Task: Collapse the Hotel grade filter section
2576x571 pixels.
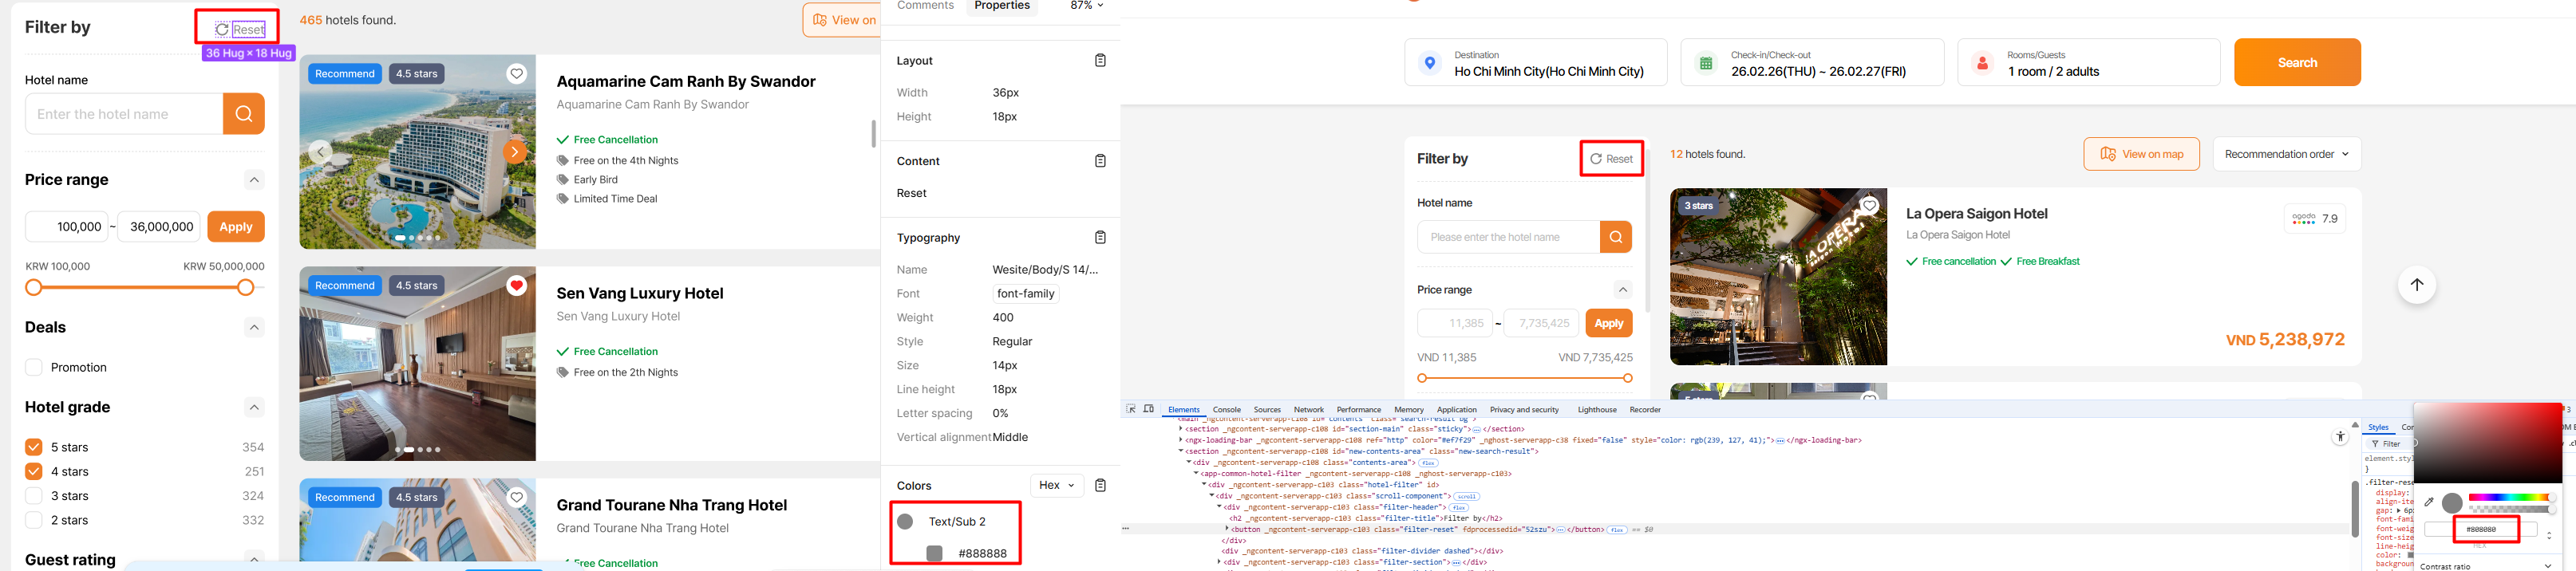Action: (254, 407)
